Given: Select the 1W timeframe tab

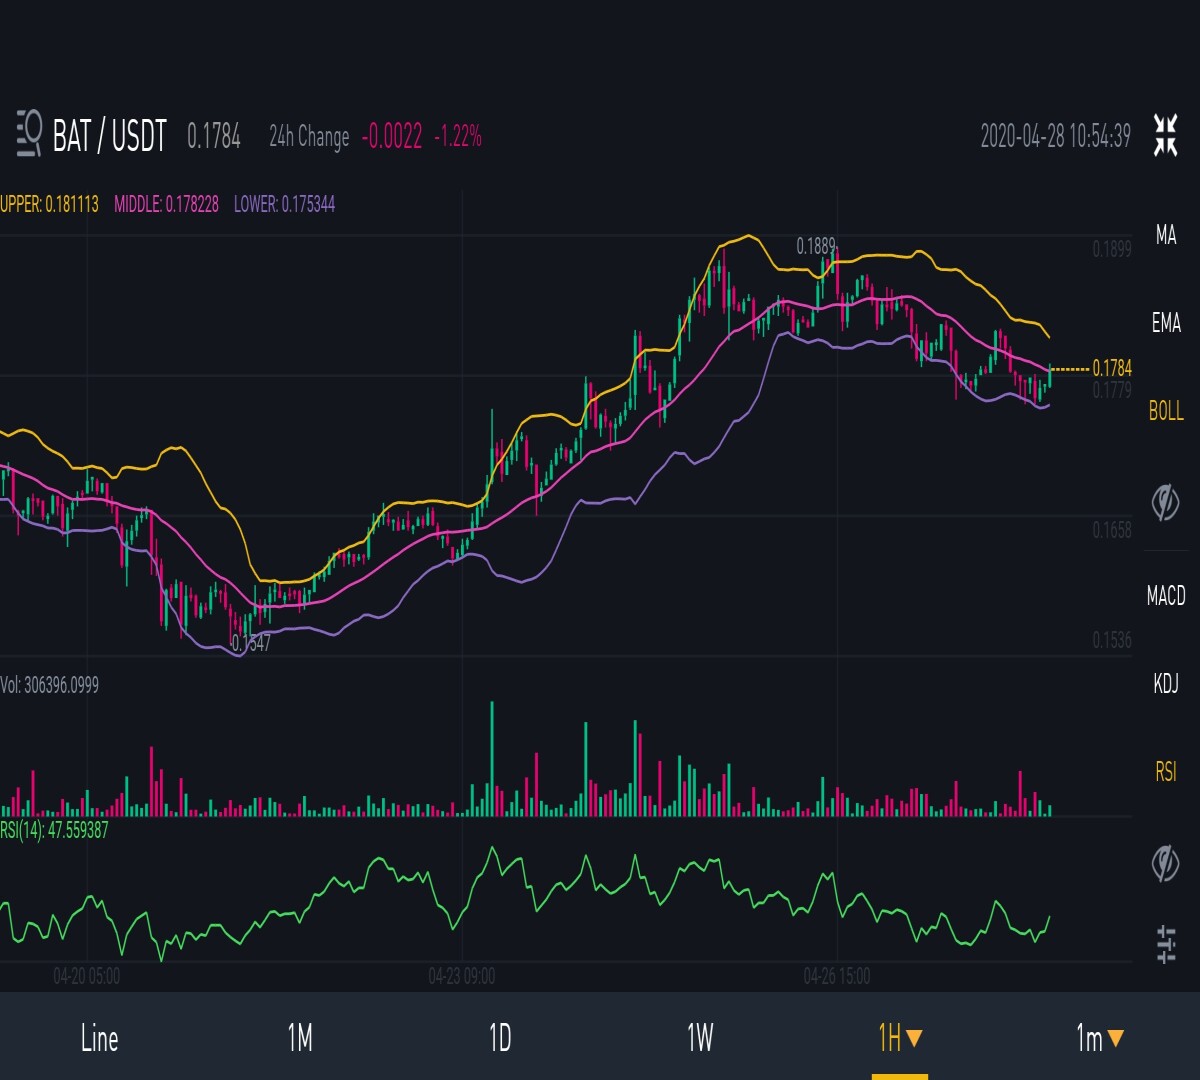Looking at the screenshot, I should tap(700, 1038).
